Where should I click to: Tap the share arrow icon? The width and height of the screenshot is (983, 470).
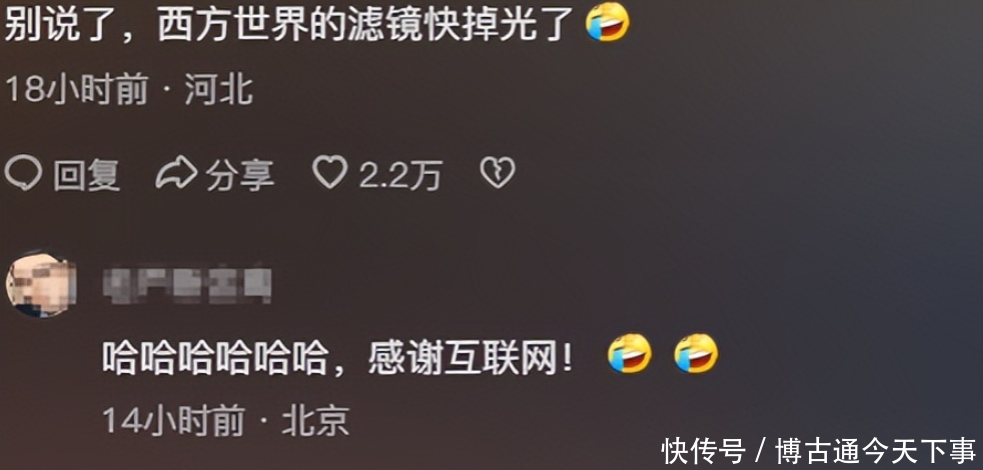click(x=176, y=174)
